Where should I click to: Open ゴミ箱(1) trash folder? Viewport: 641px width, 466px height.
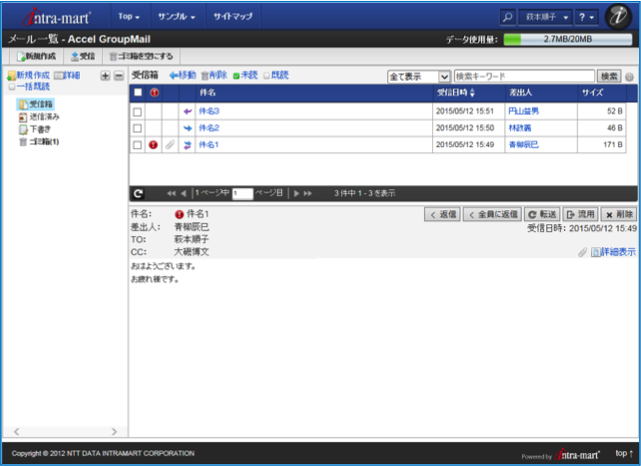coord(39,142)
